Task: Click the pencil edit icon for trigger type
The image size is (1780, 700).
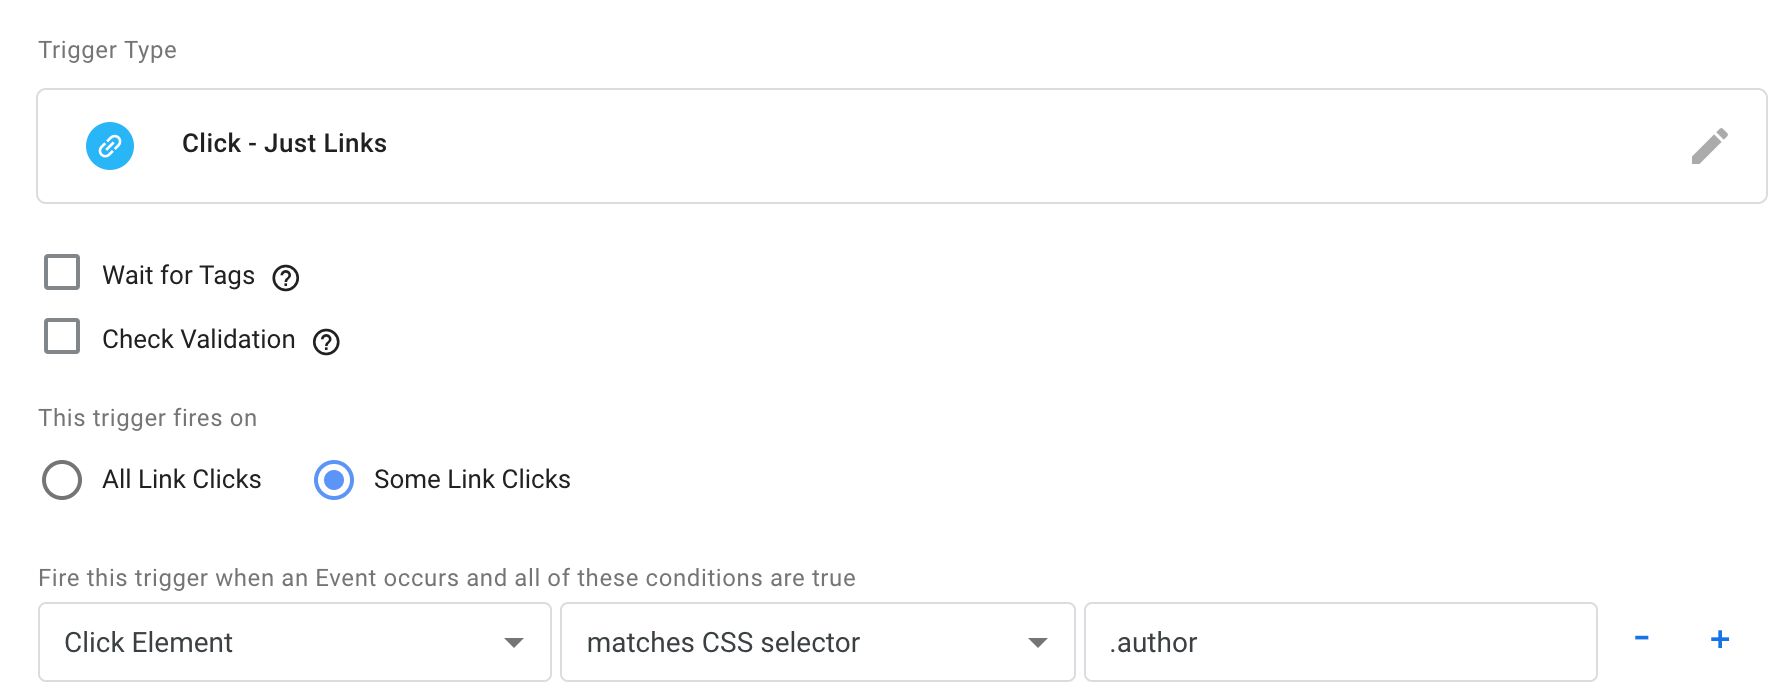Action: point(1709,146)
